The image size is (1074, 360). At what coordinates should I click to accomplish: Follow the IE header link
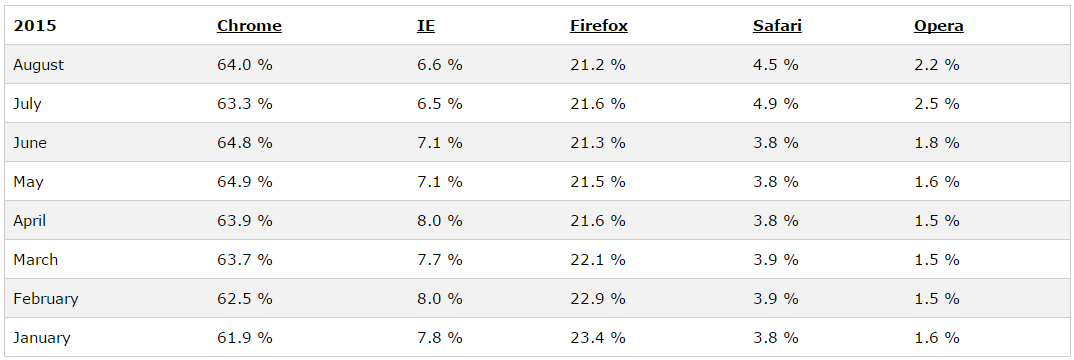(x=425, y=26)
